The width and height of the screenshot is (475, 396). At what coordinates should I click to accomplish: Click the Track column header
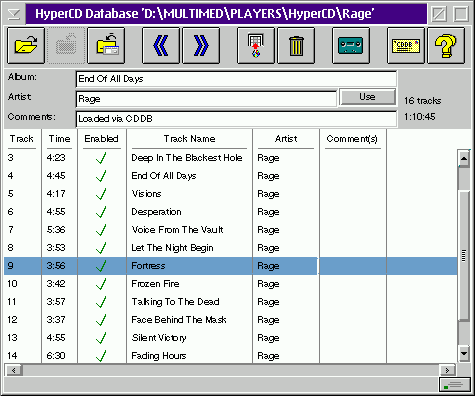22,139
